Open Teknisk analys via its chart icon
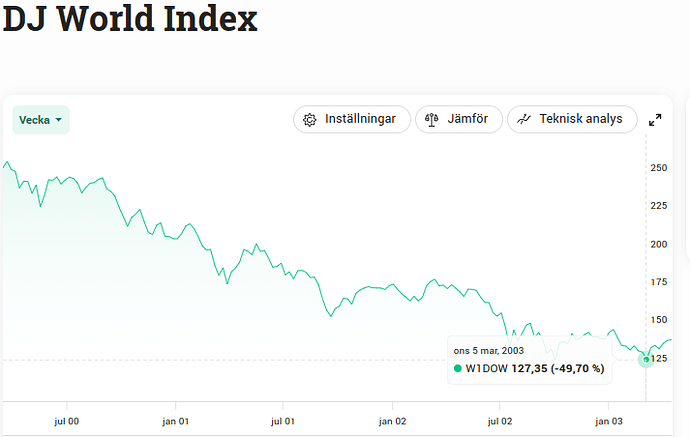690x437 pixels. tap(524, 119)
